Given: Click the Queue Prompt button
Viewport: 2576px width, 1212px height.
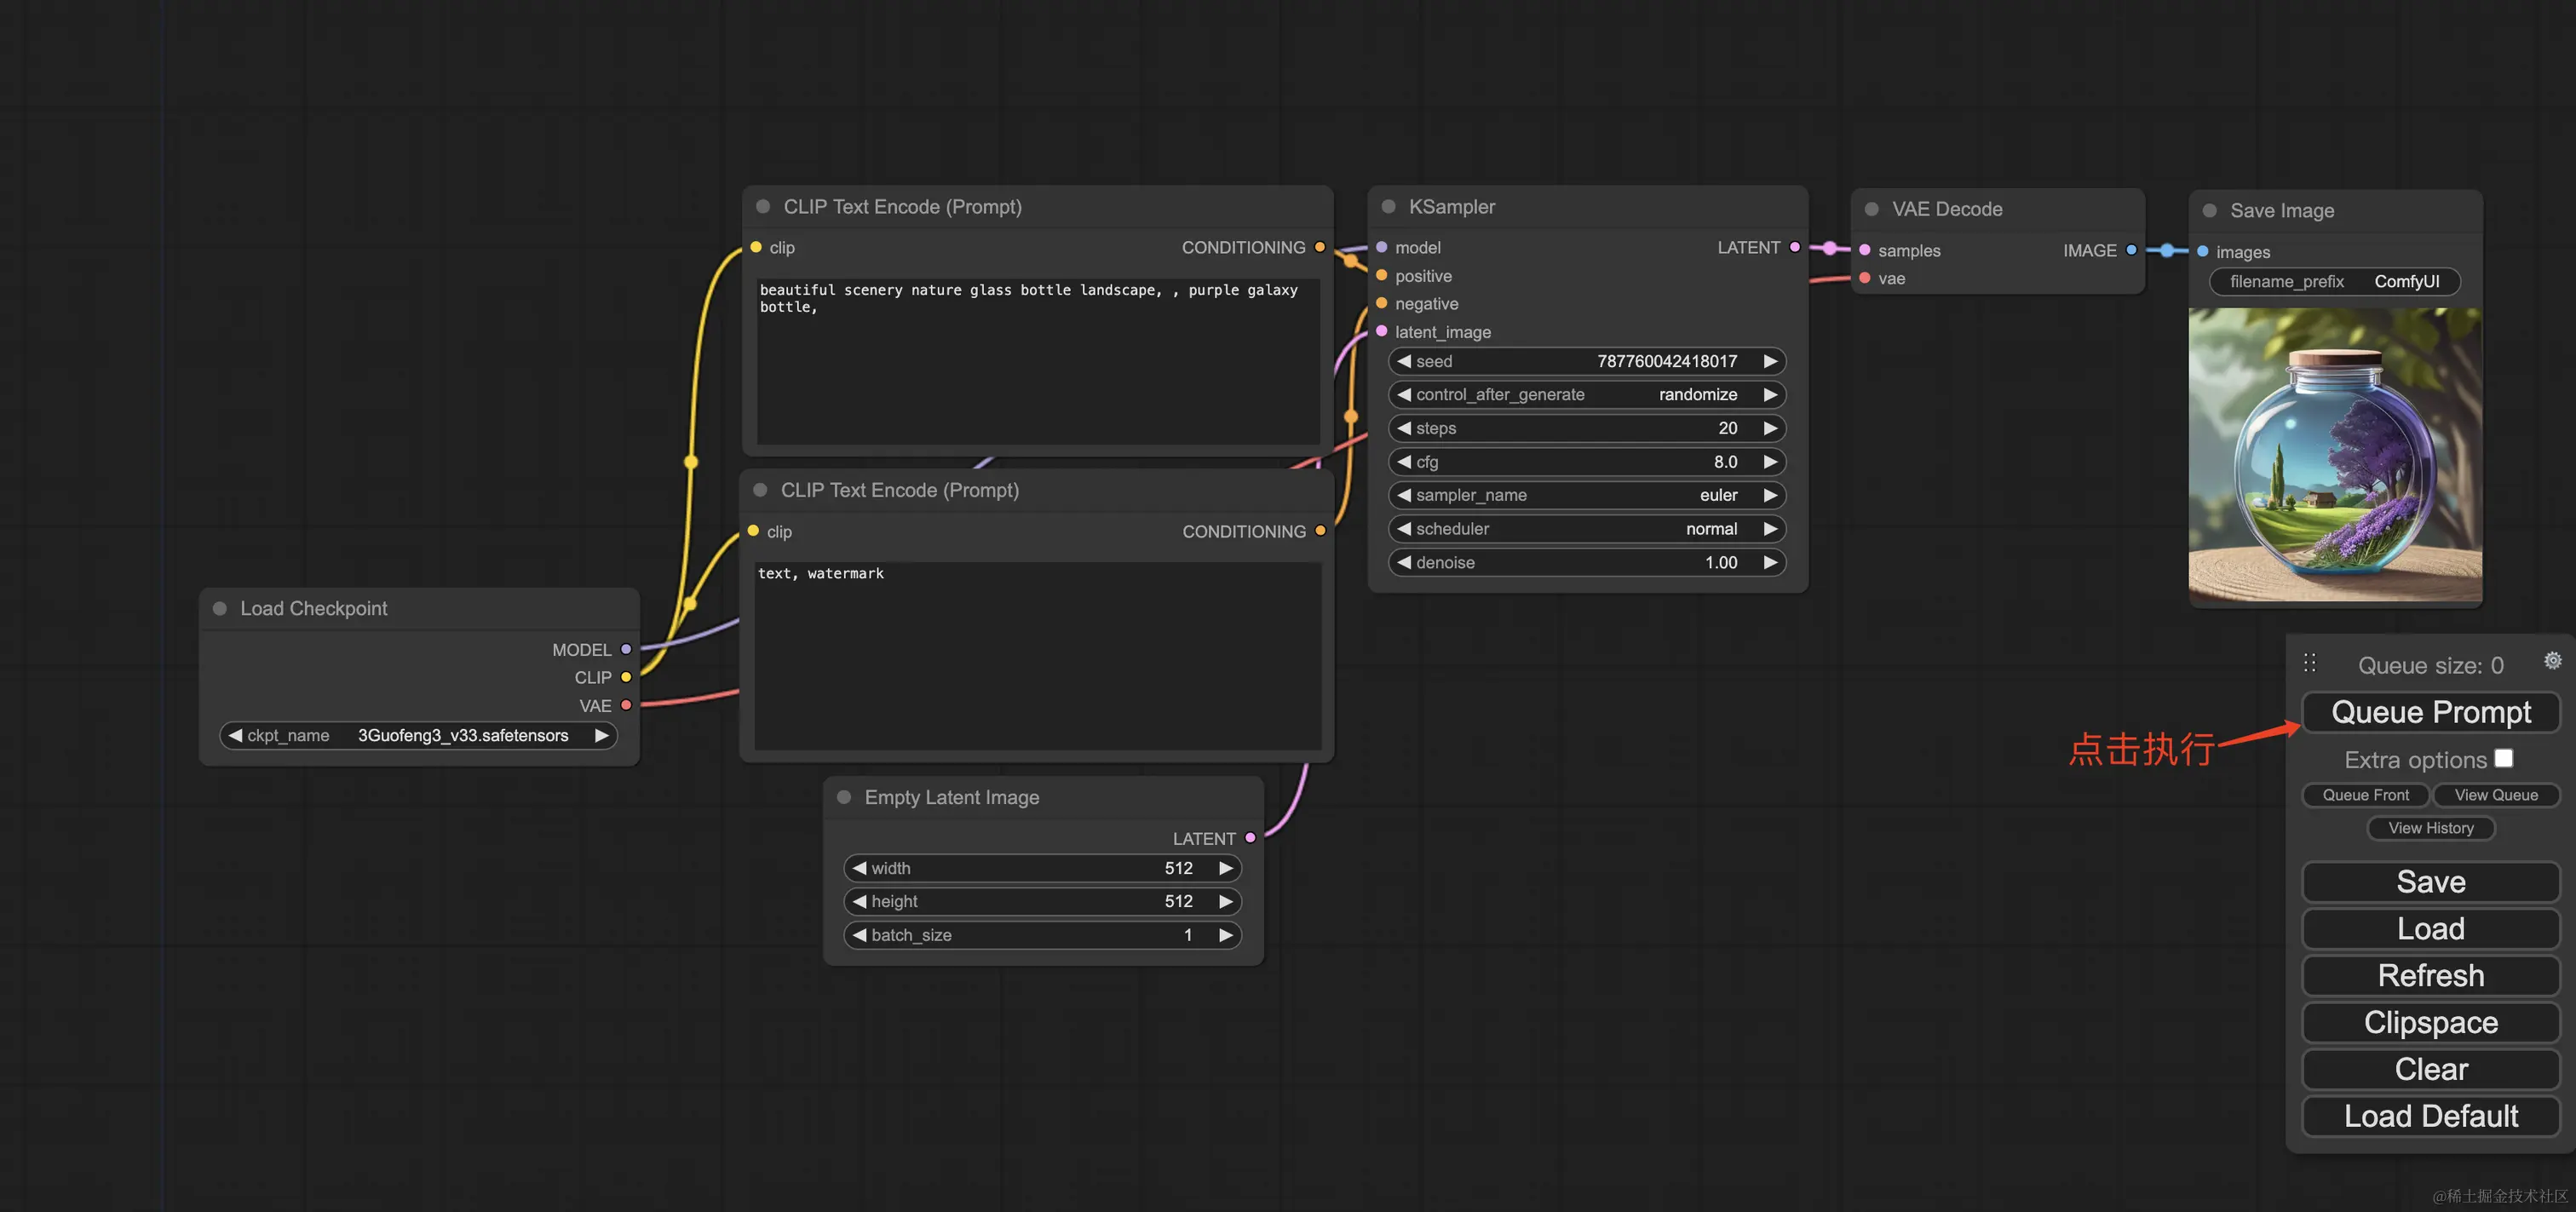Looking at the screenshot, I should point(2430,712).
